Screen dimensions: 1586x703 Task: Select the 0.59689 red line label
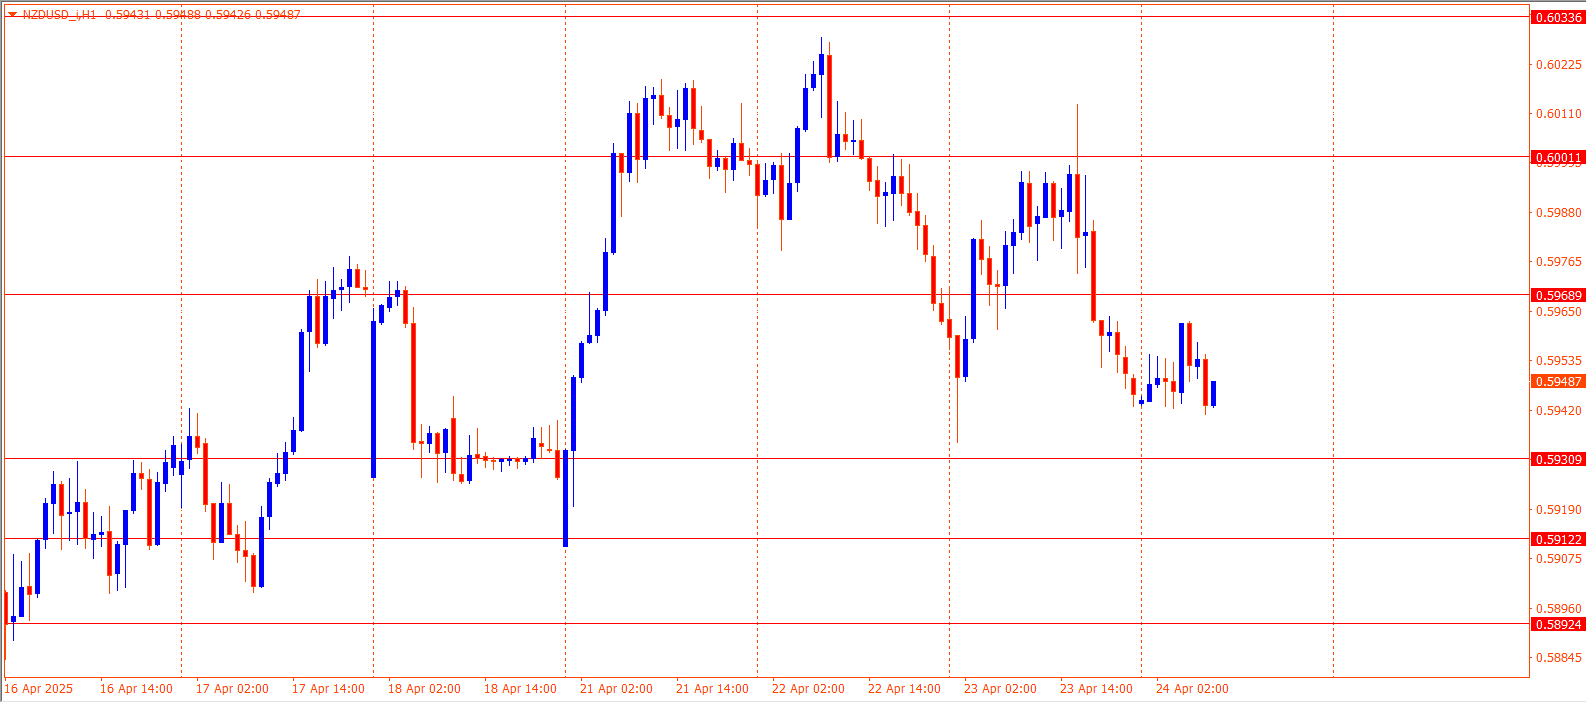1558,295
